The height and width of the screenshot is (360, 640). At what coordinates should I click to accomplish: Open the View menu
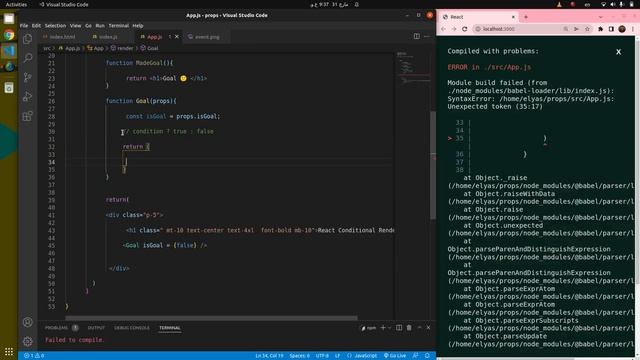(76, 25)
